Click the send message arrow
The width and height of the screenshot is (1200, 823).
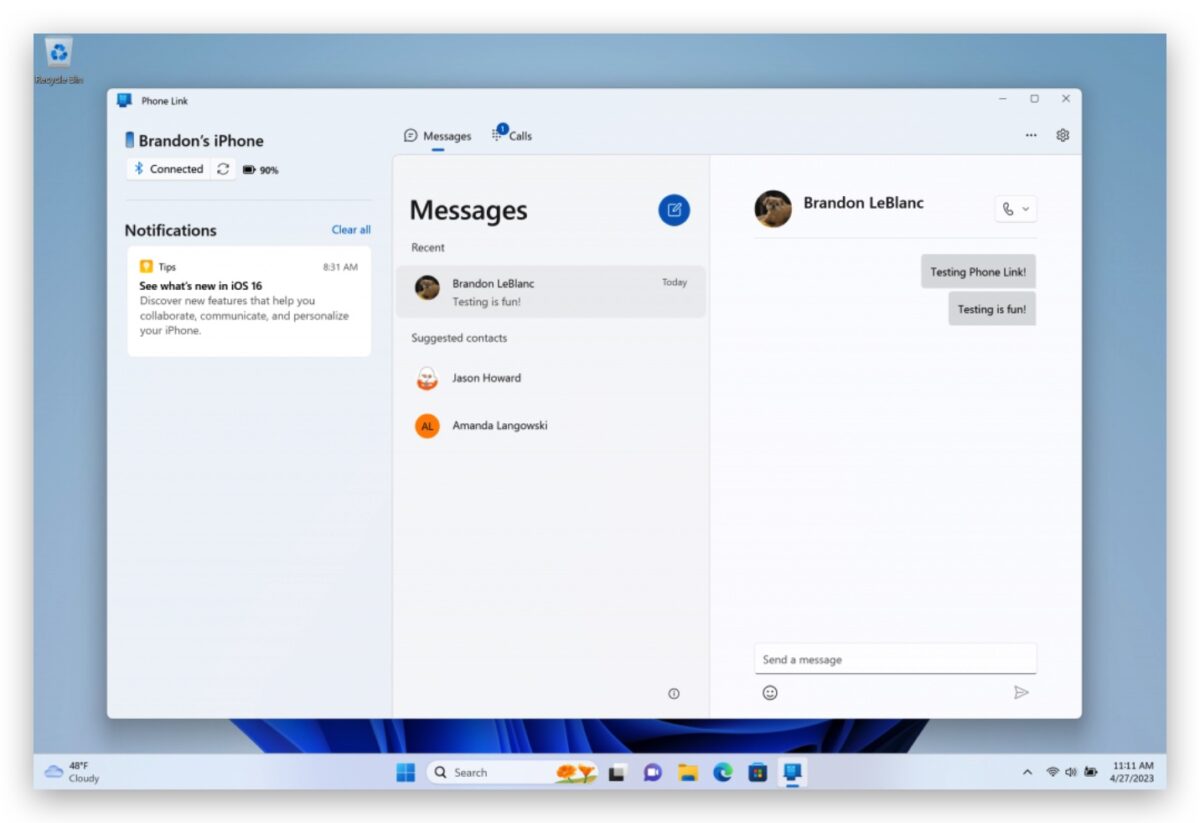coord(1021,692)
